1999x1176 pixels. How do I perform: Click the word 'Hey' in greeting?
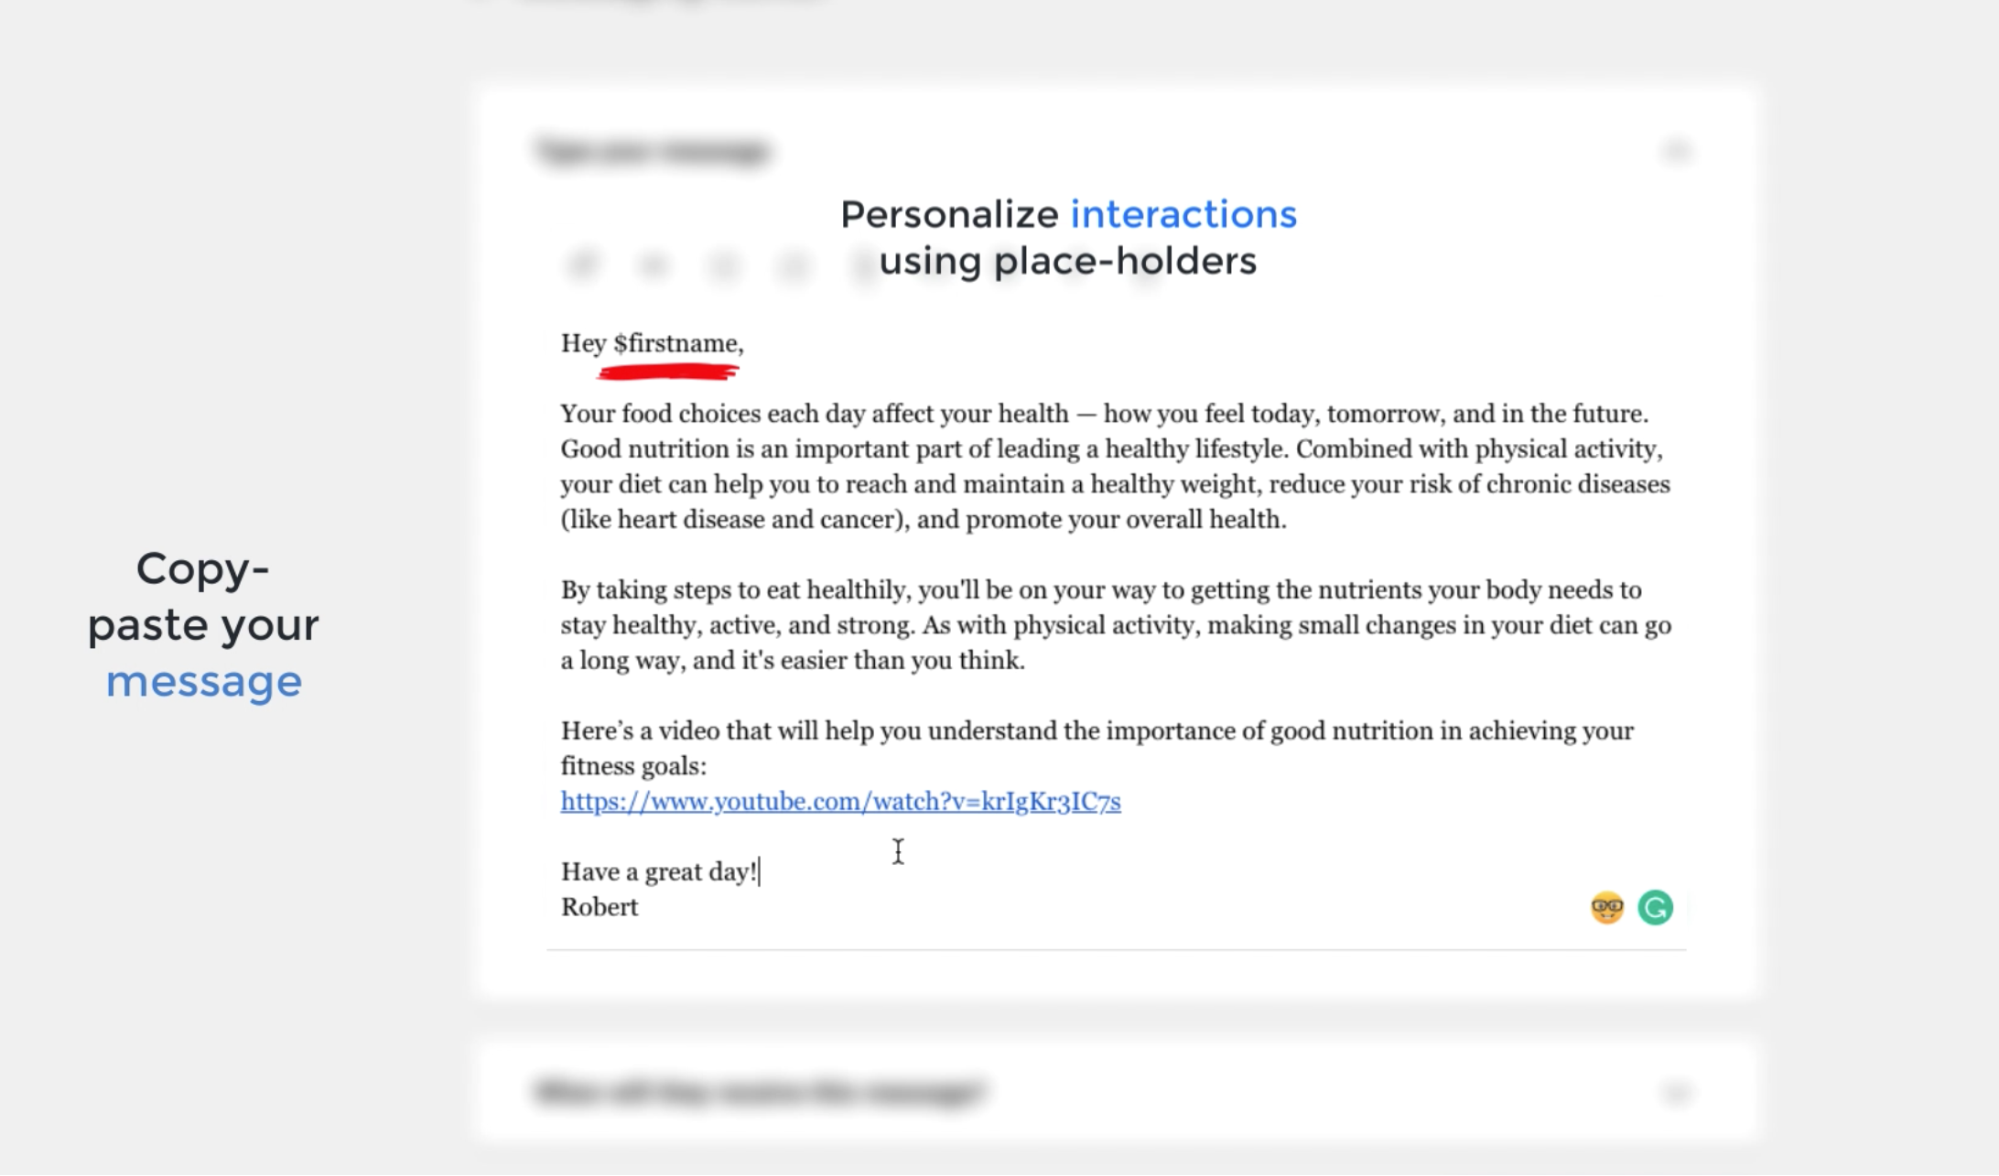584,343
